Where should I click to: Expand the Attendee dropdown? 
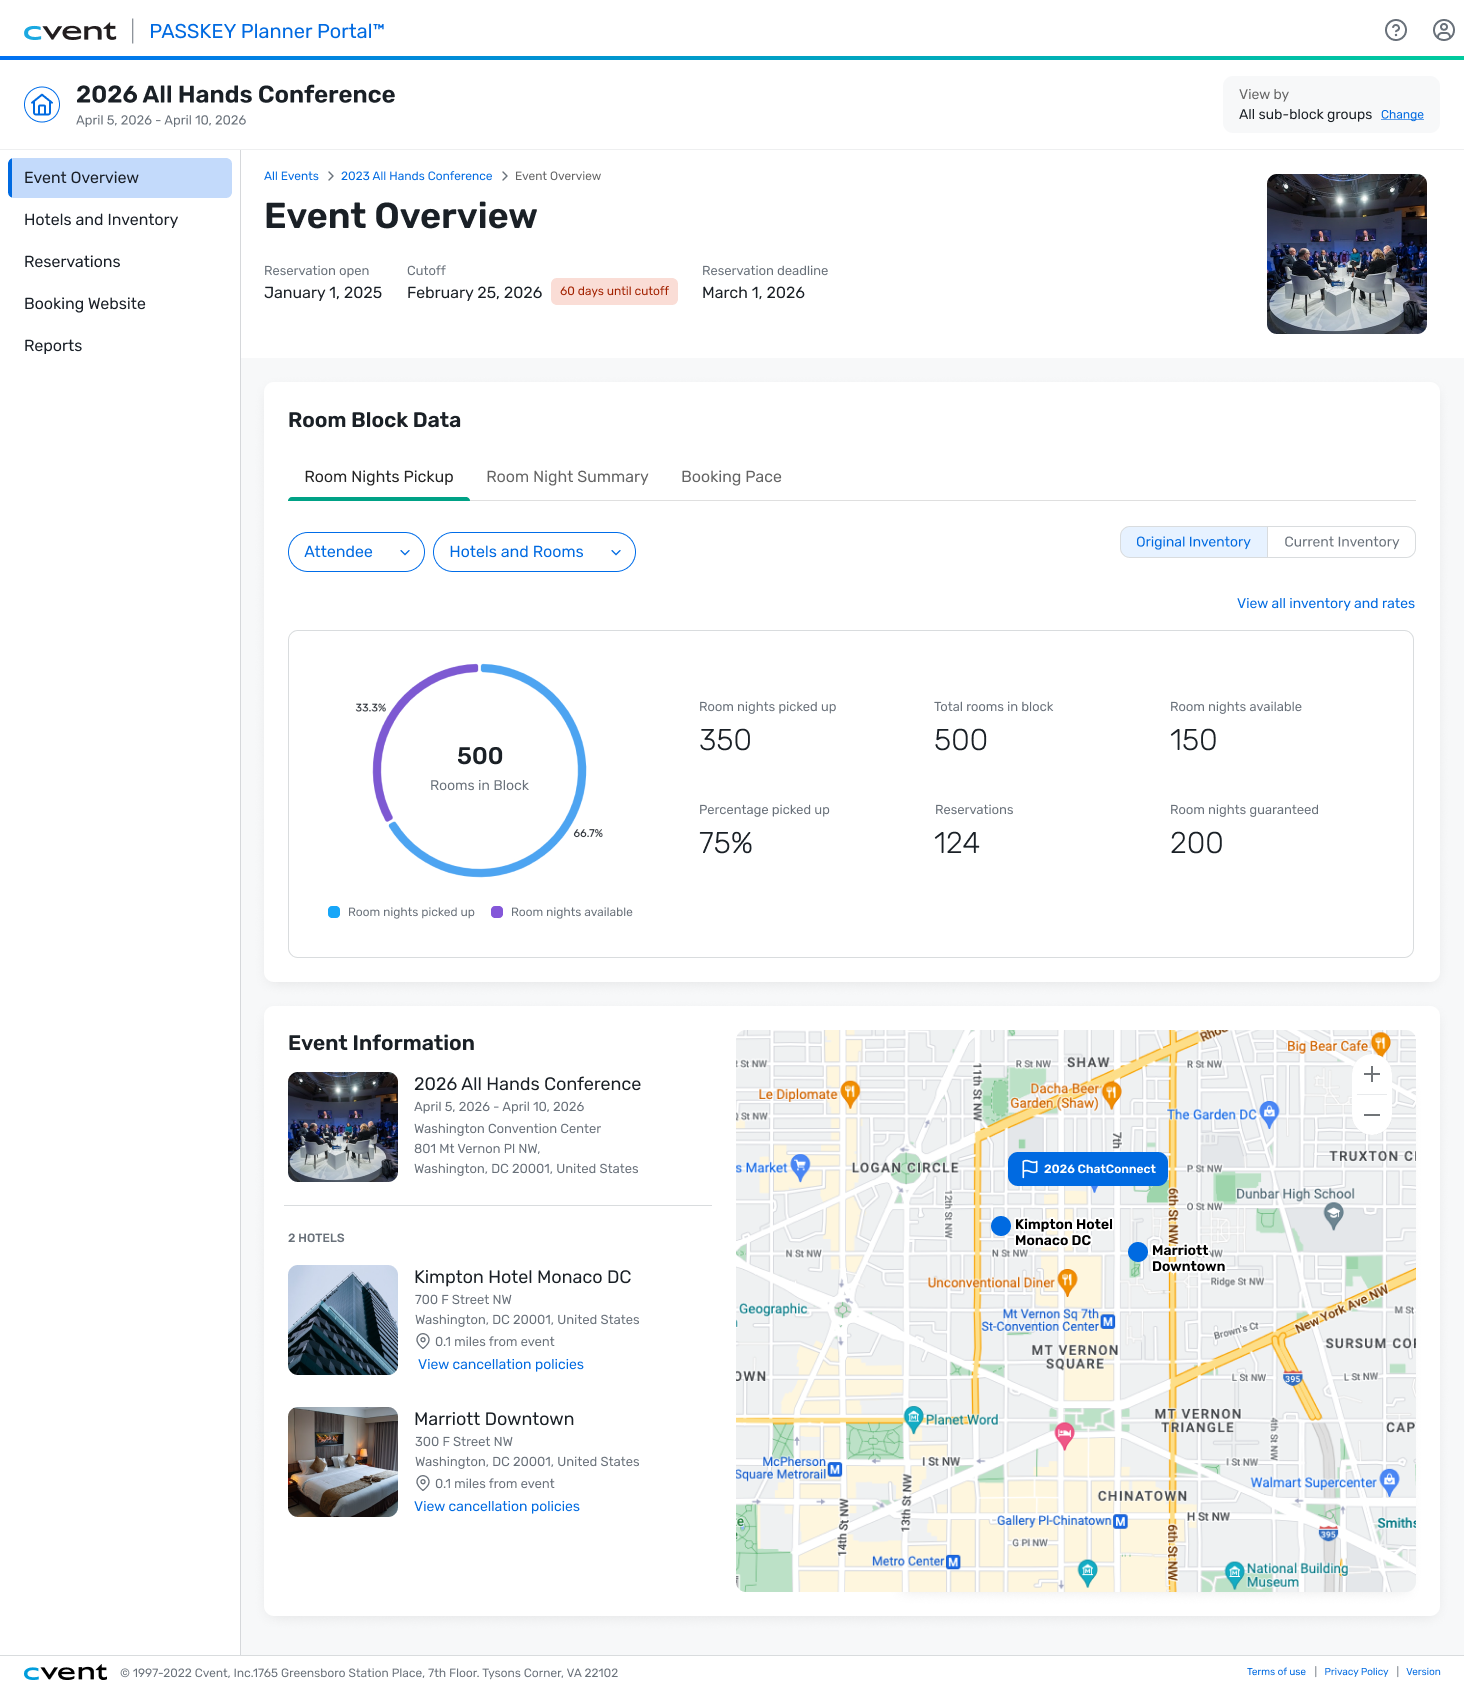(x=356, y=552)
